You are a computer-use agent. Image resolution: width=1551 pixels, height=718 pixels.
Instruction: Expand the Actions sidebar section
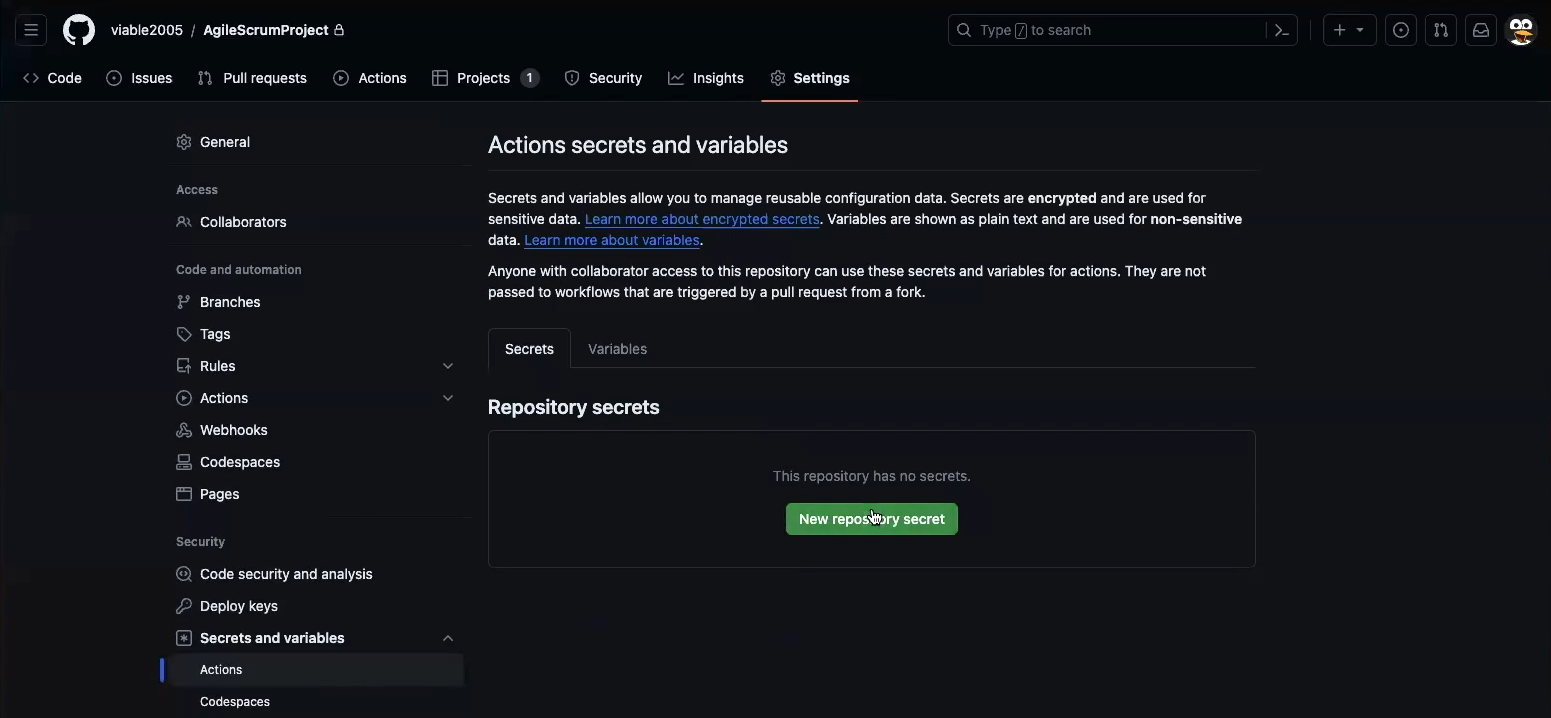coord(448,398)
